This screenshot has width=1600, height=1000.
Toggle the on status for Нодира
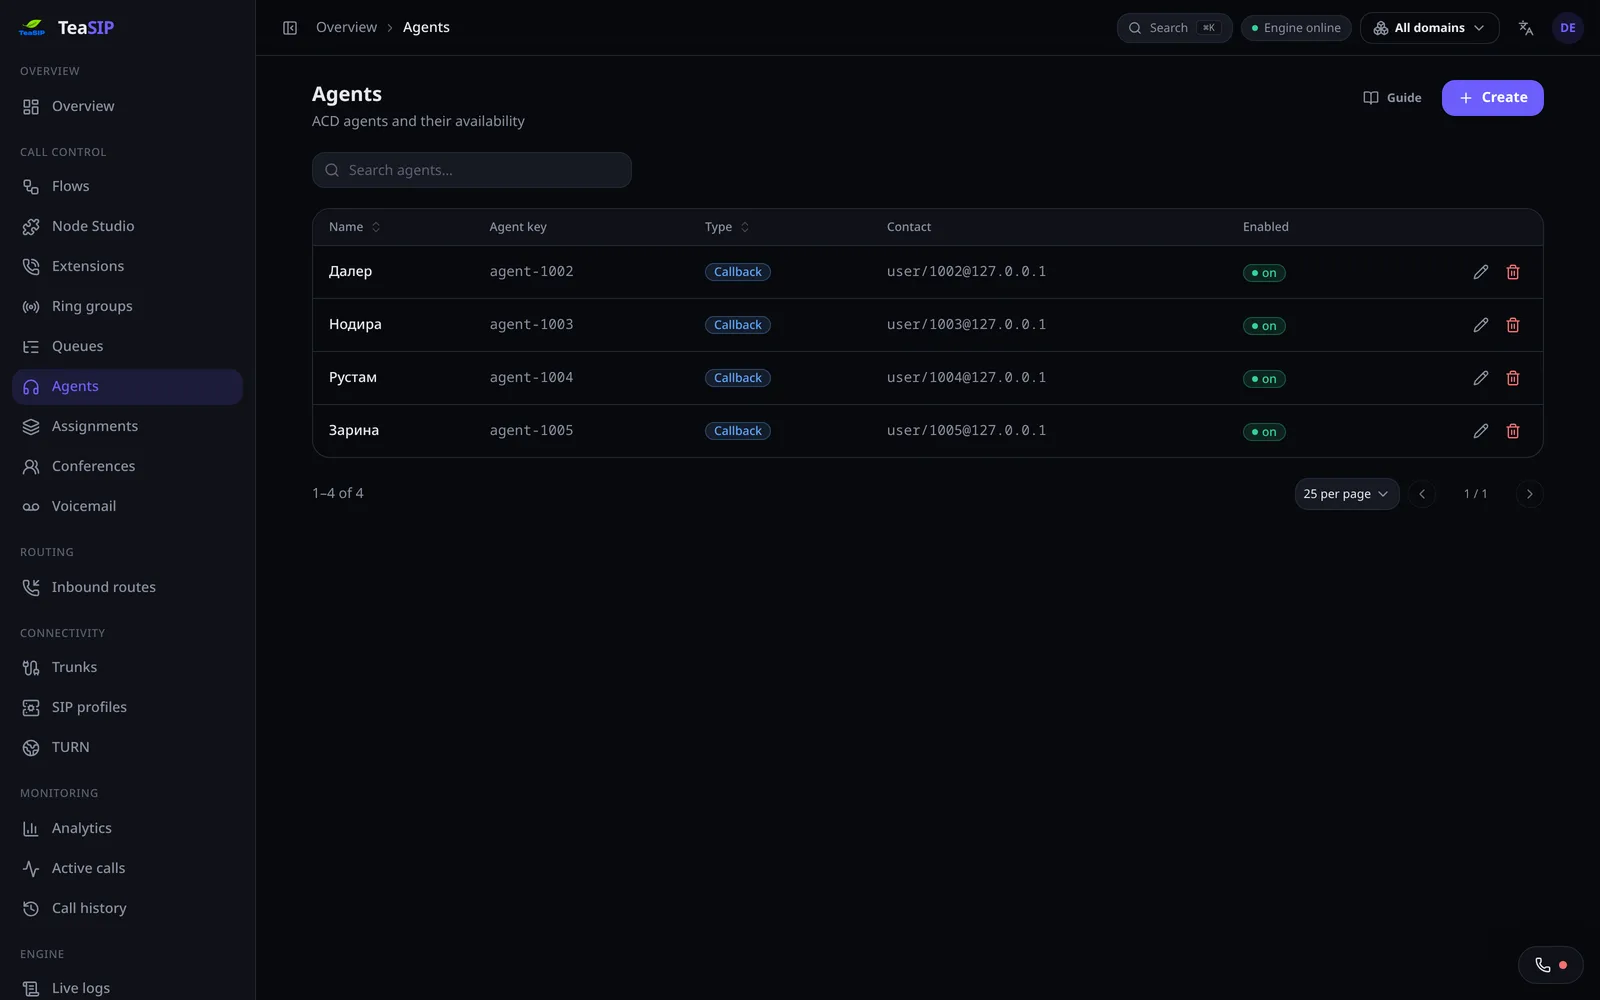point(1264,326)
